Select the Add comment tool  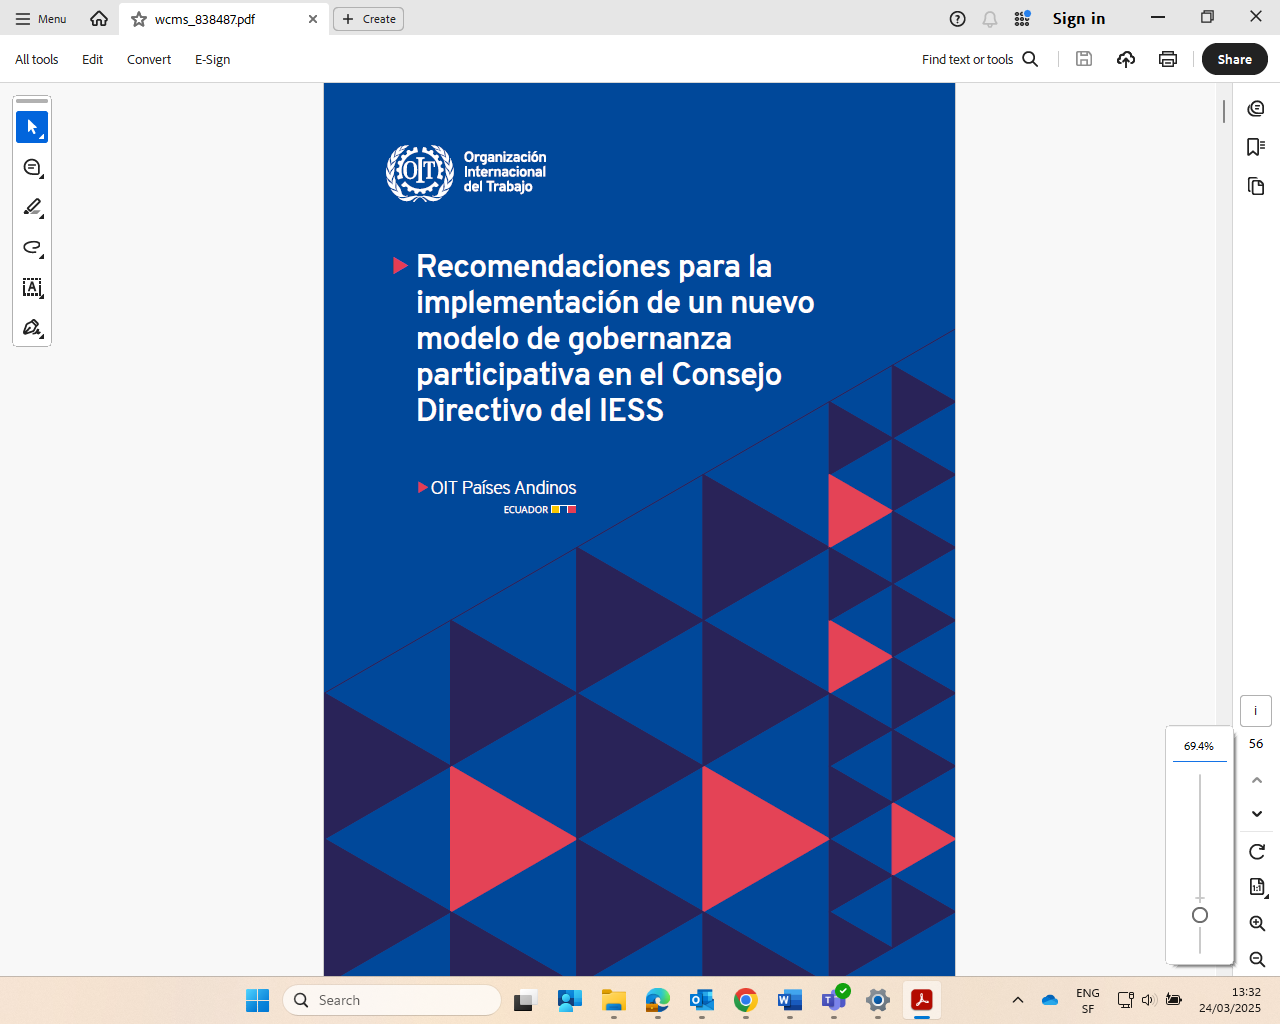coord(32,167)
